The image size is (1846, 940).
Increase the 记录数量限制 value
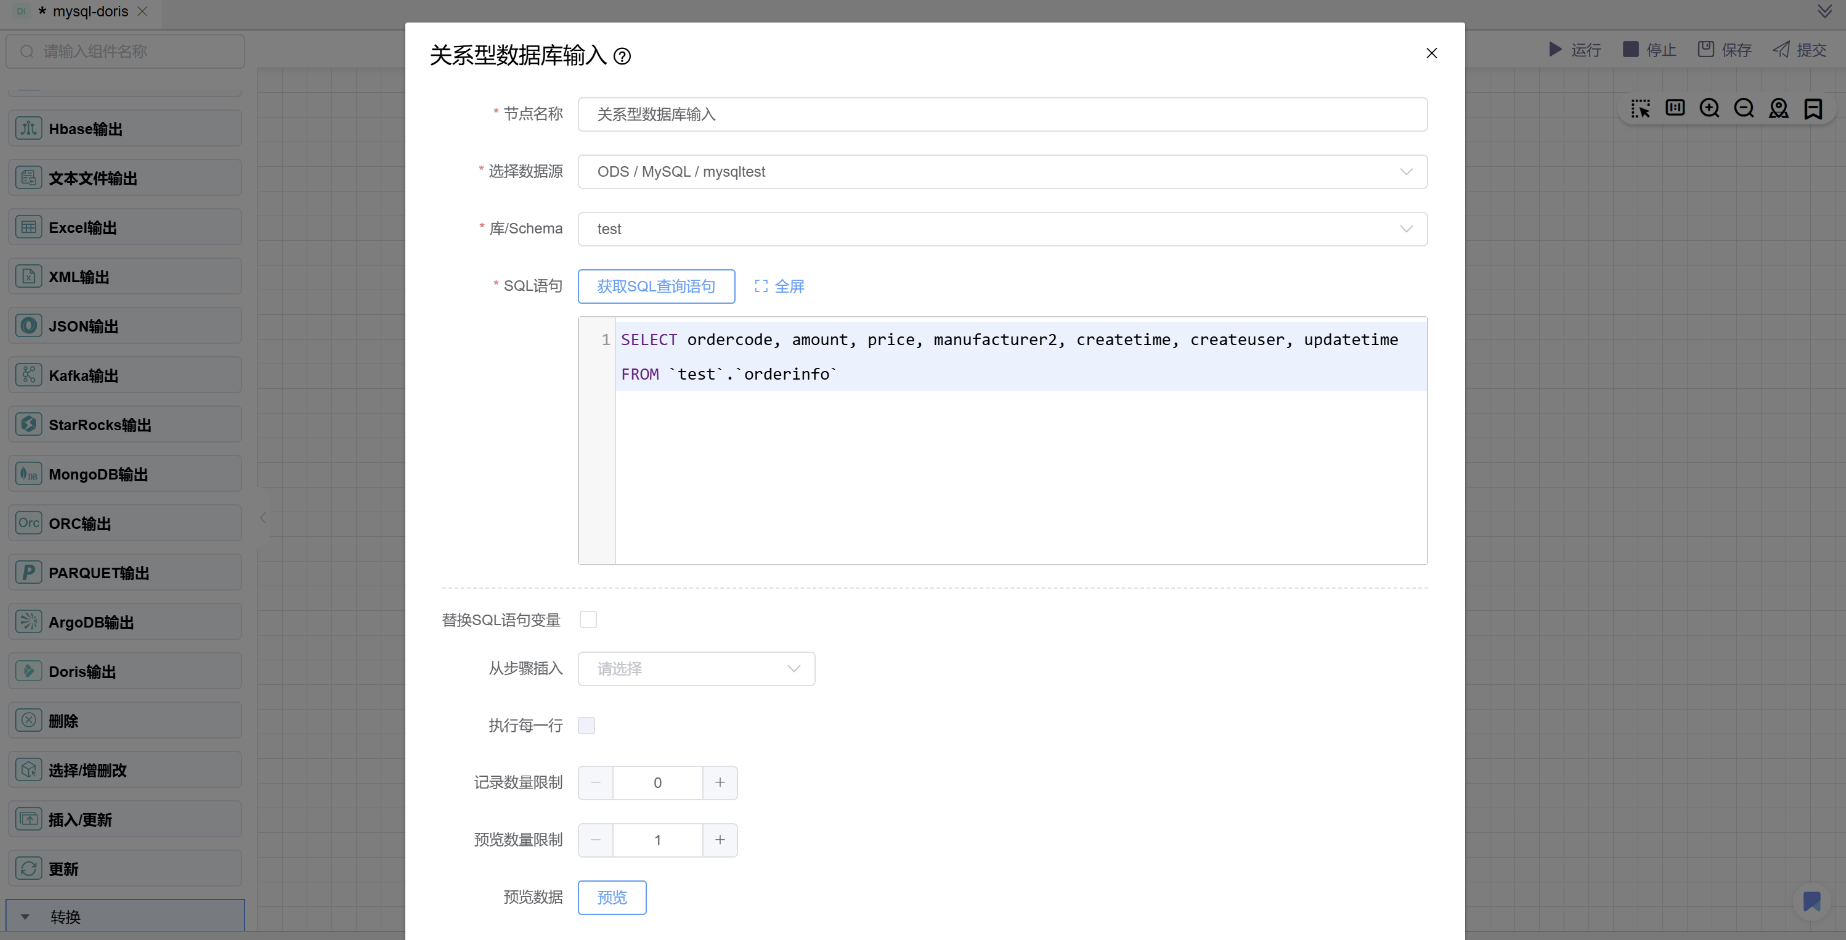[x=720, y=783]
